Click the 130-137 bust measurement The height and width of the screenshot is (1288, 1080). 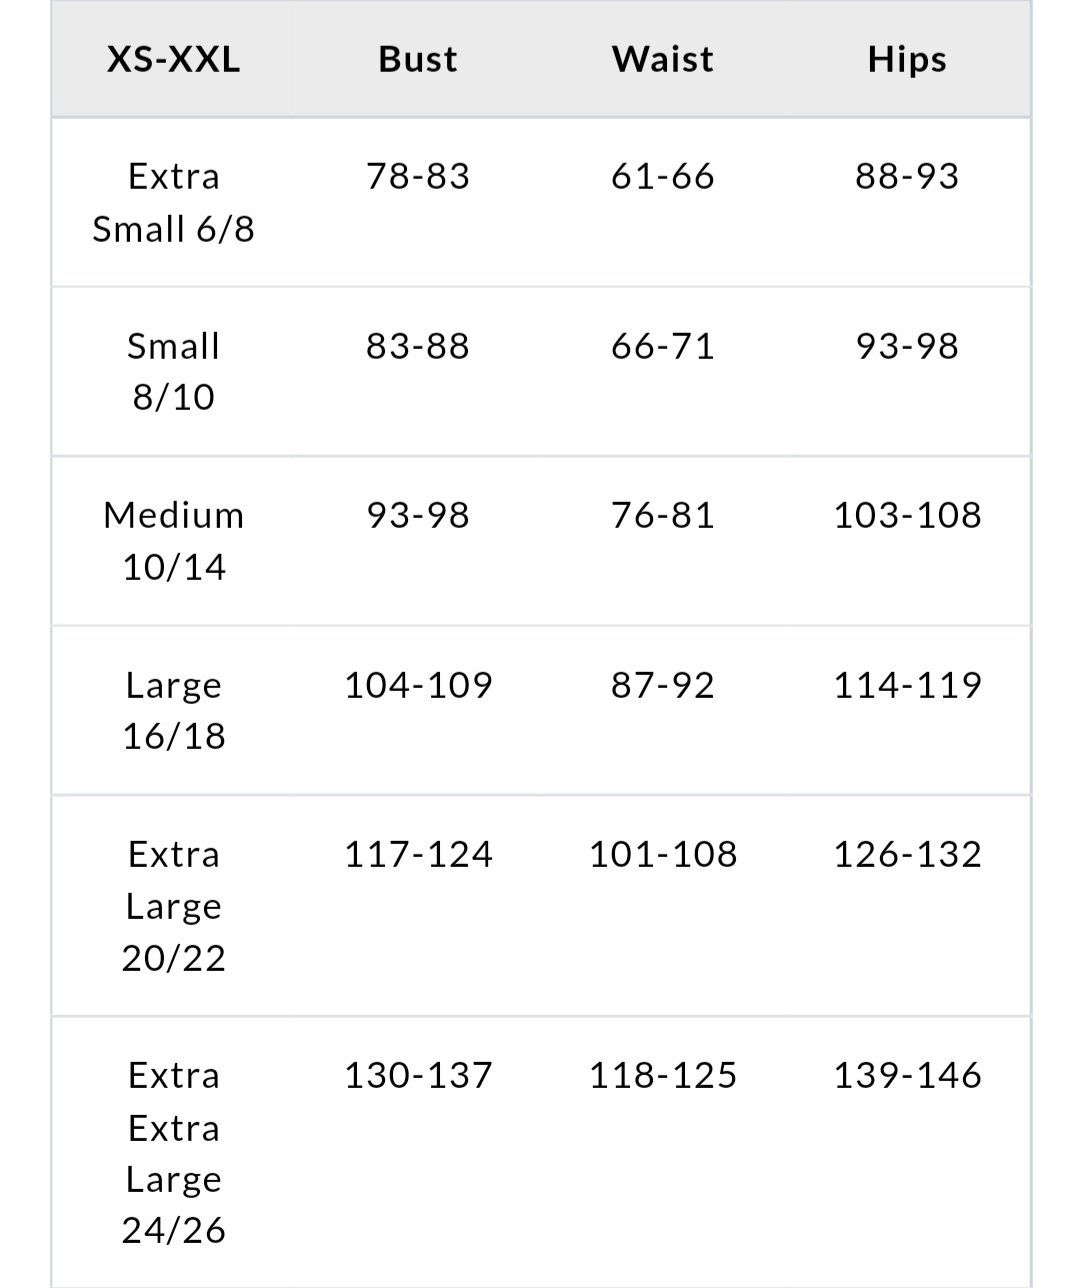point(418,1075)
